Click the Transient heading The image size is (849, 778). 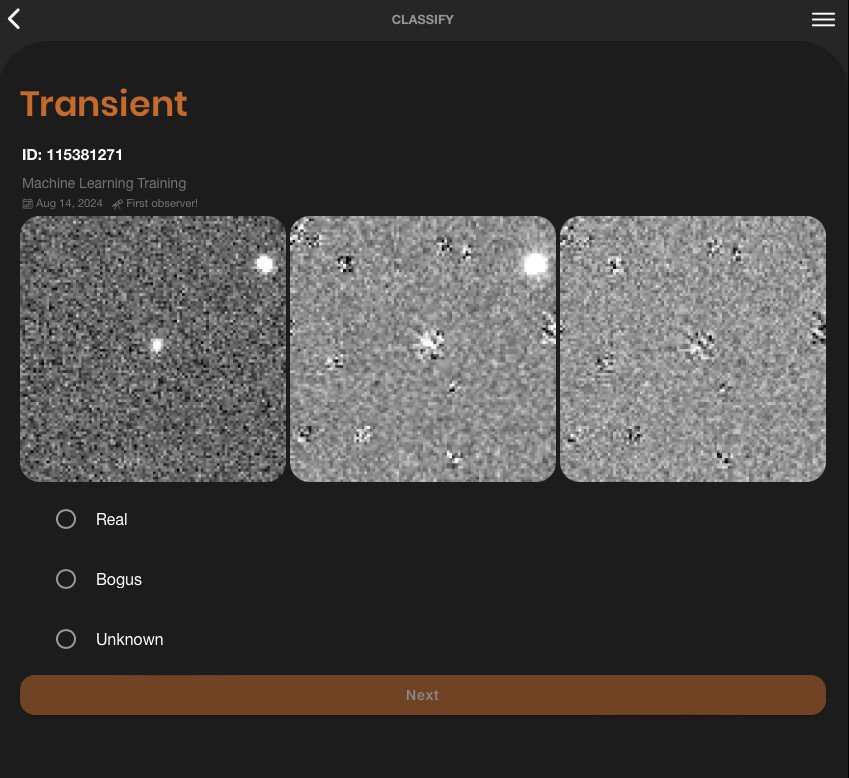point(104,104)
